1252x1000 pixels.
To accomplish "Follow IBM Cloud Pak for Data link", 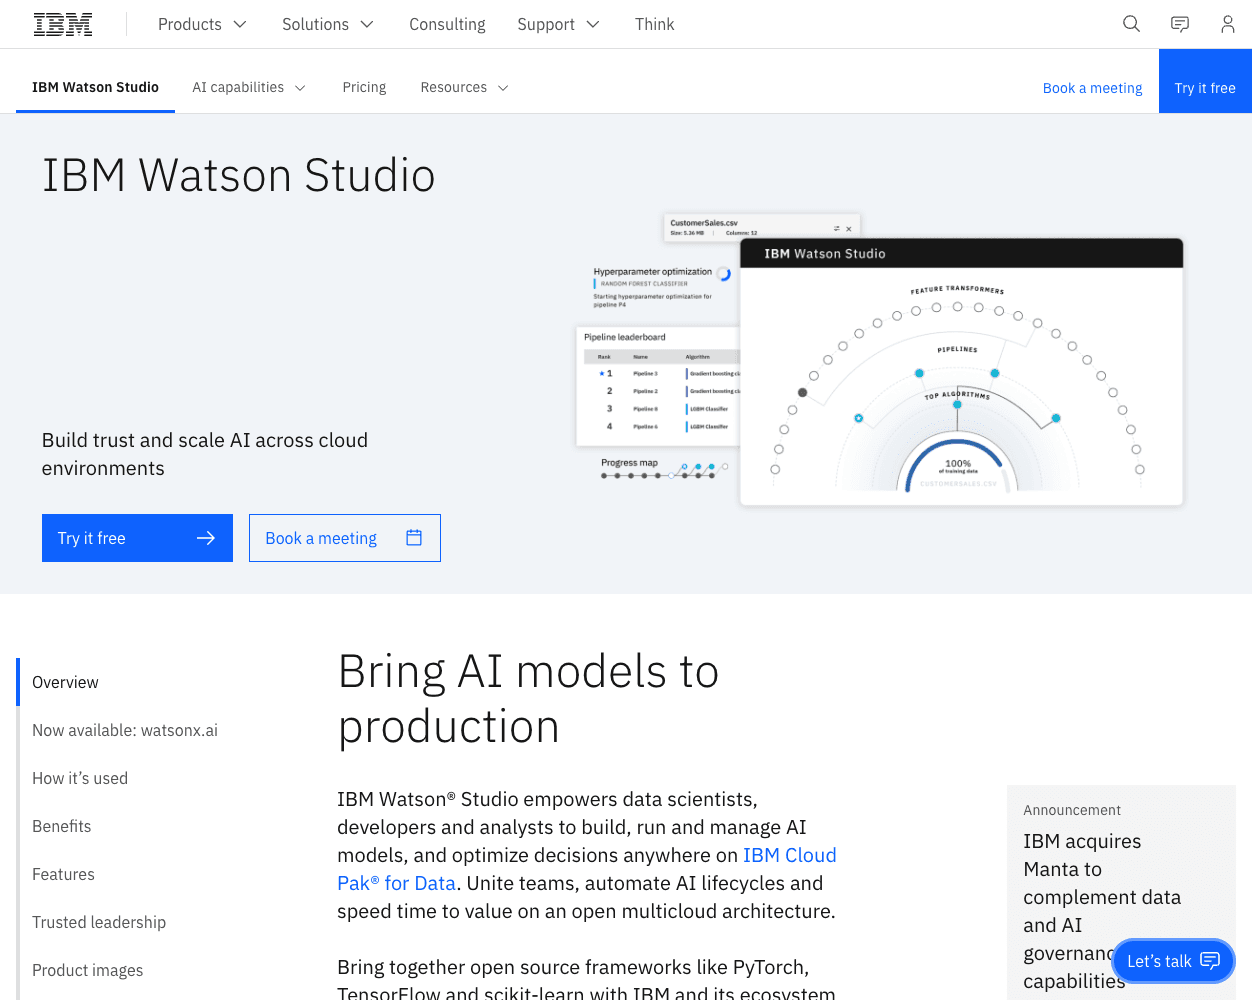I will click(587, 869).
